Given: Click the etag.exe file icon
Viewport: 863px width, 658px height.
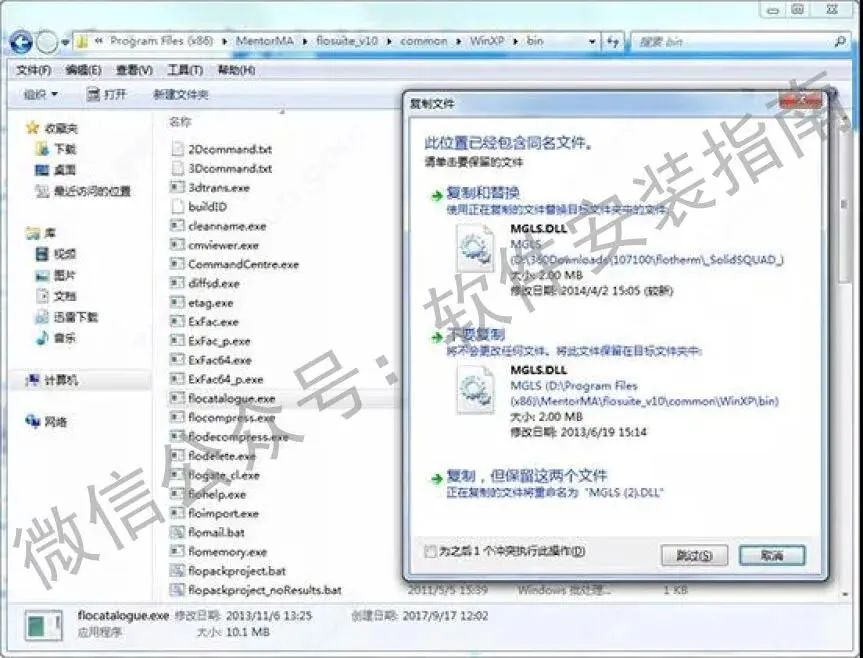Looking at the screenshot, I should click(x=177, y=303).
